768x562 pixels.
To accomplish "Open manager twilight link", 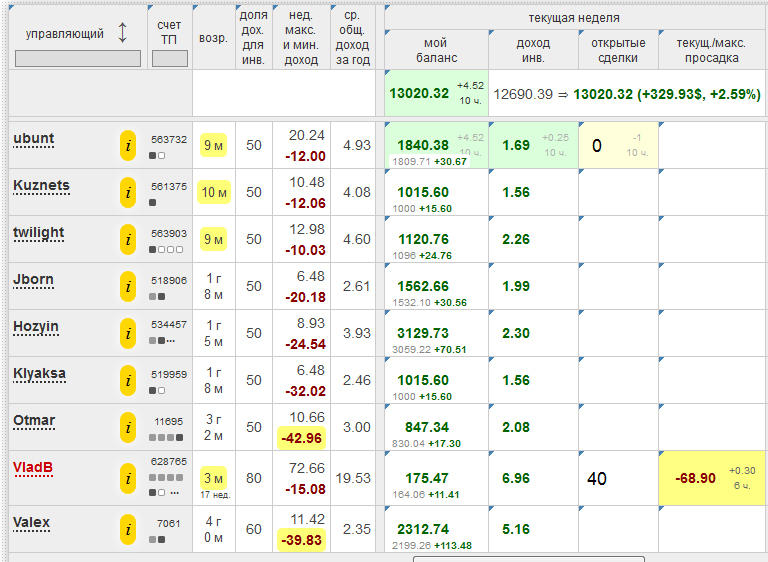I will coord(39,233).
